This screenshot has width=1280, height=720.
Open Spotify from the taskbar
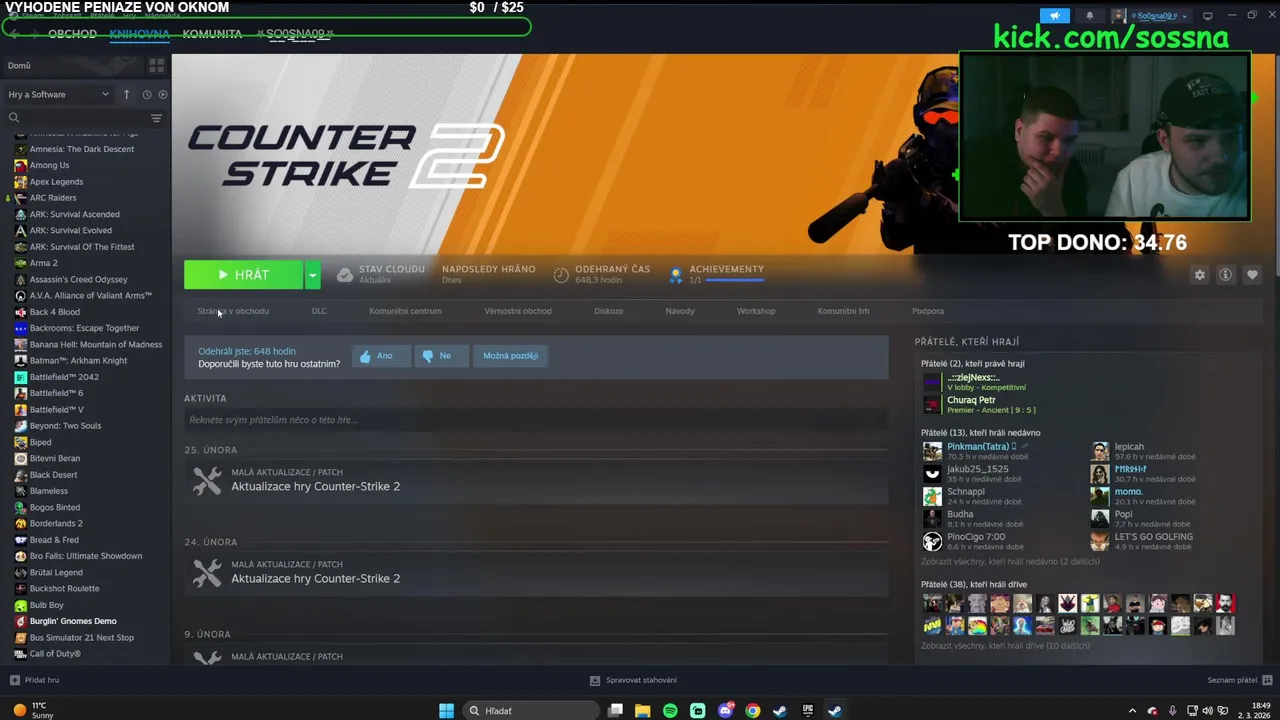670,711
